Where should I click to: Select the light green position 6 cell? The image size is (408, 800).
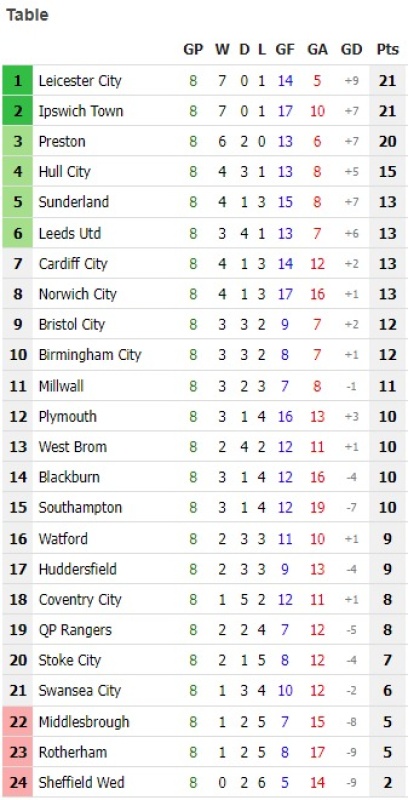[x=18, y=233]
